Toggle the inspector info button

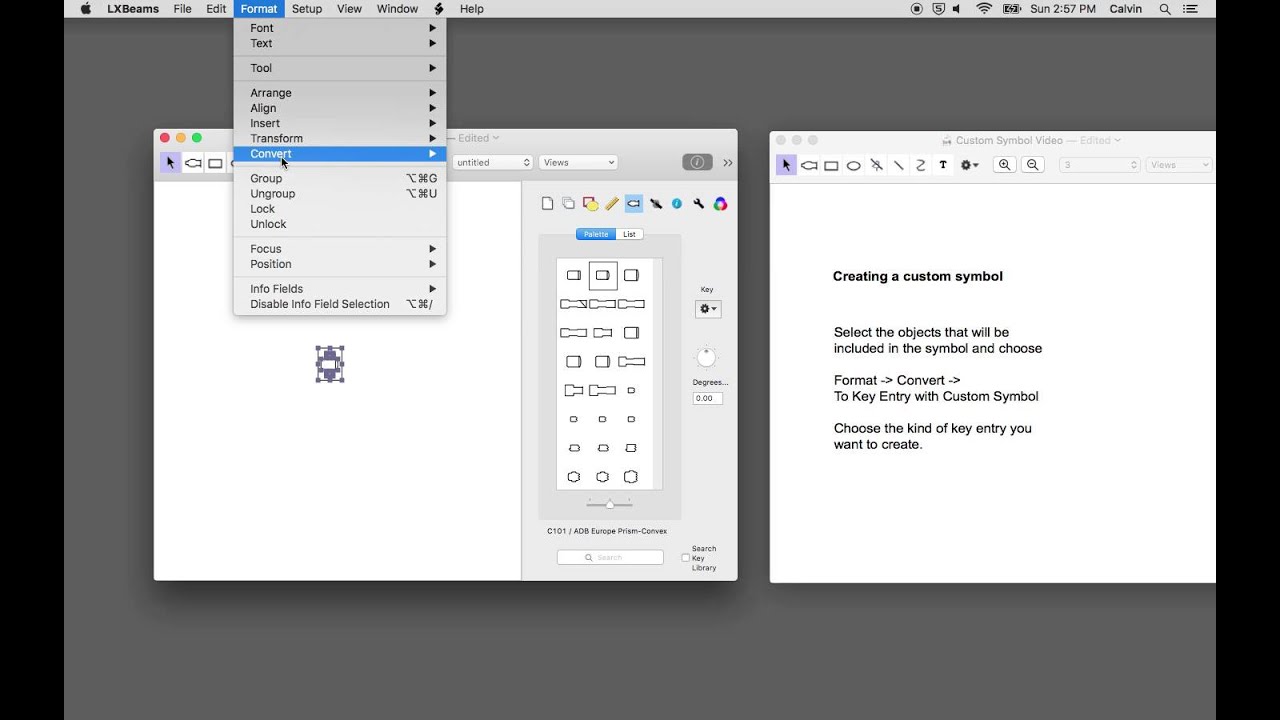click(697, 162)
